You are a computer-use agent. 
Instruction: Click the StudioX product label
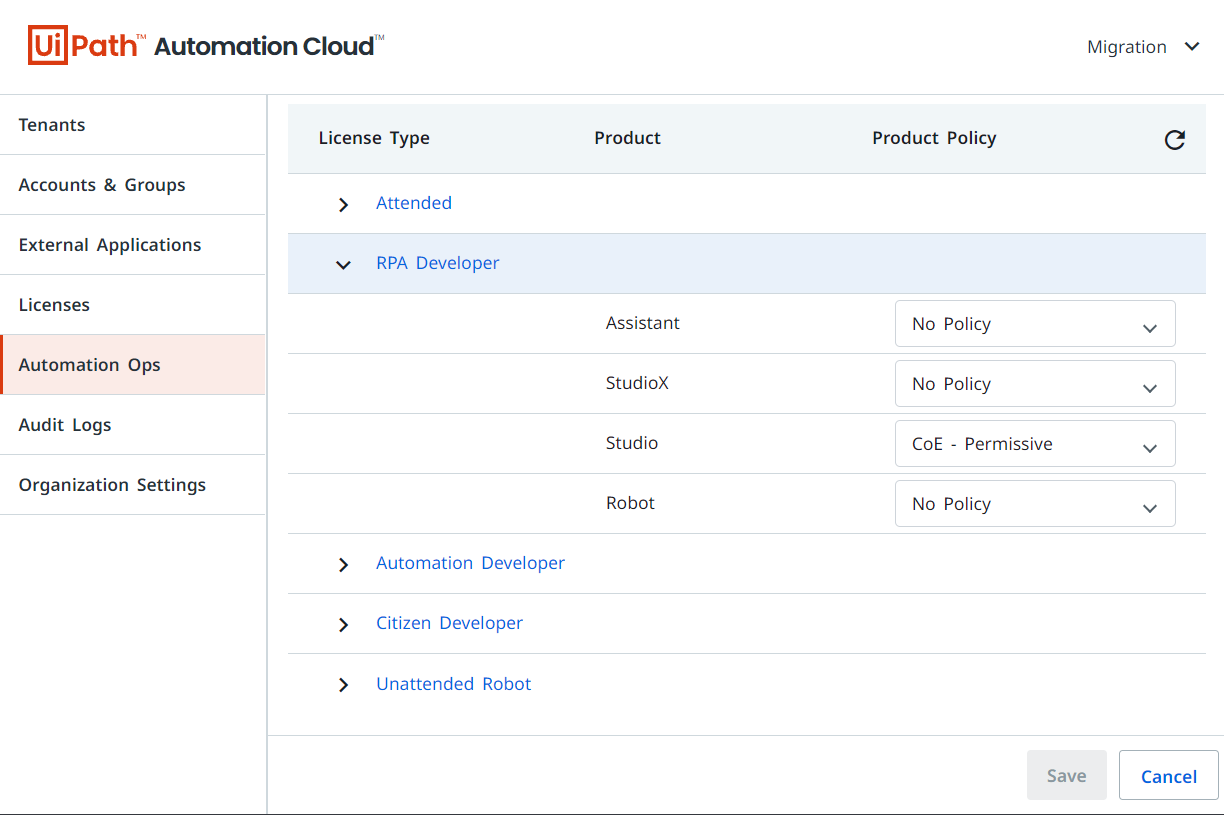637,383
